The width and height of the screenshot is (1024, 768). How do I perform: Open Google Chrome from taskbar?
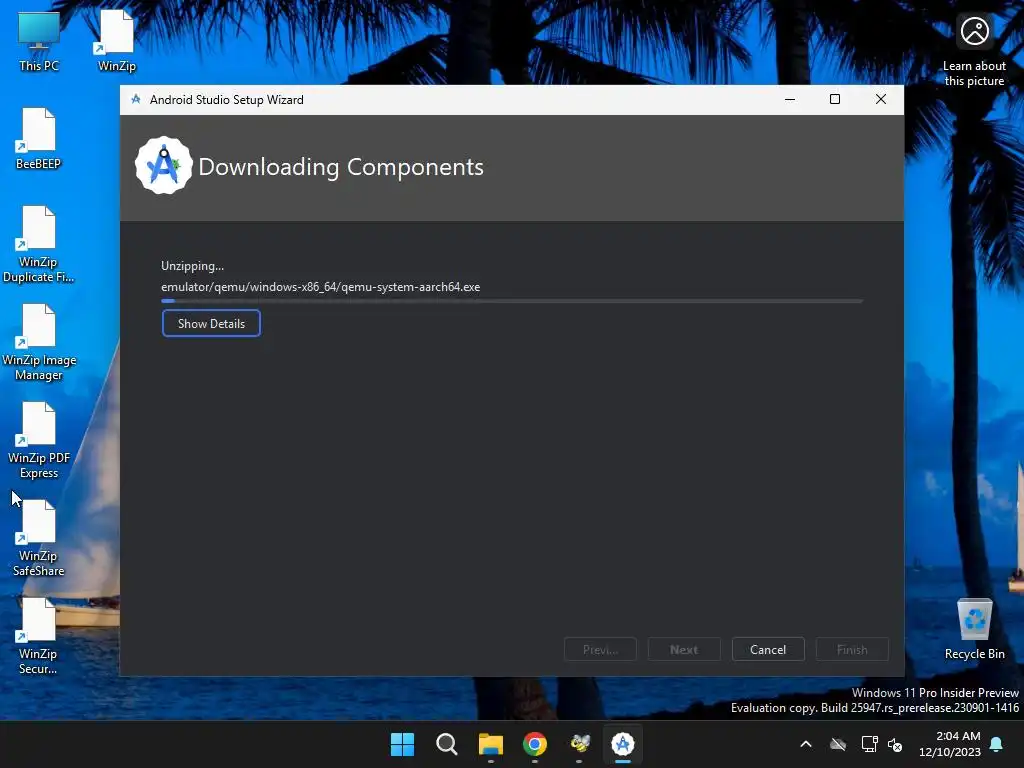coord(535,744)
